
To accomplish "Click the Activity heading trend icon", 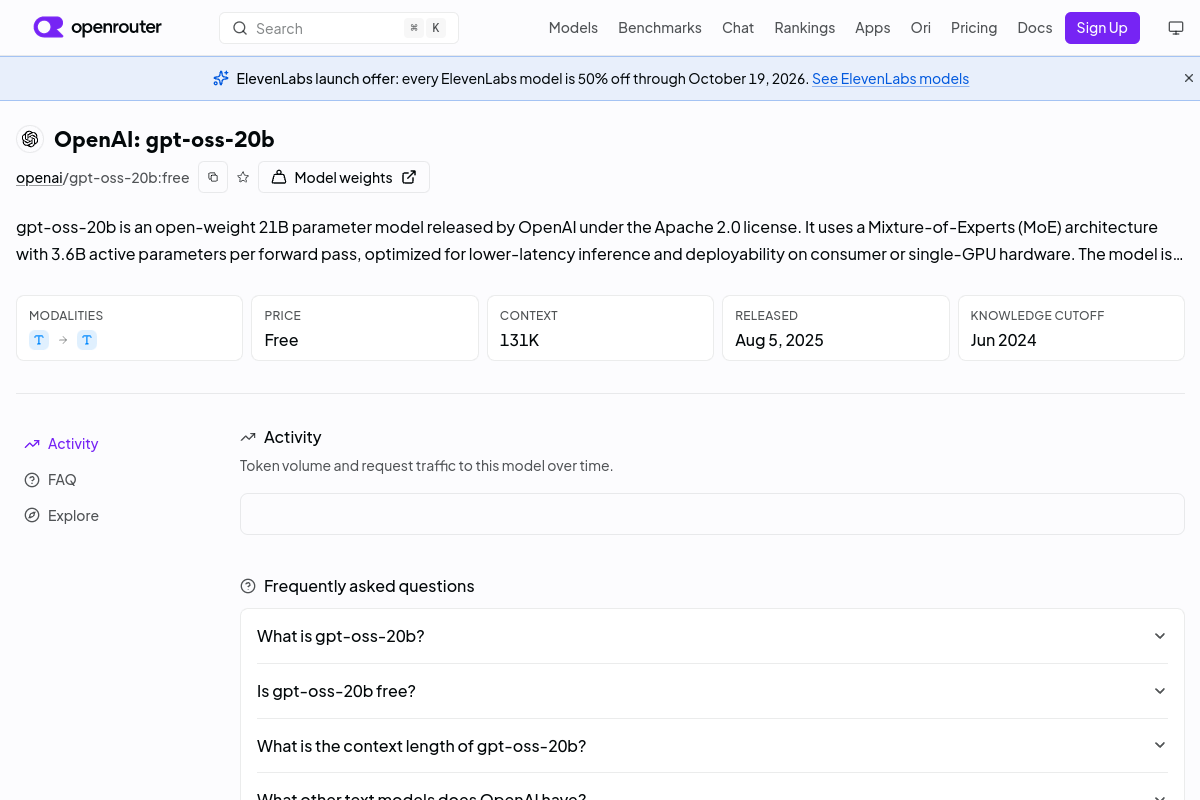I will pos(248,437).
